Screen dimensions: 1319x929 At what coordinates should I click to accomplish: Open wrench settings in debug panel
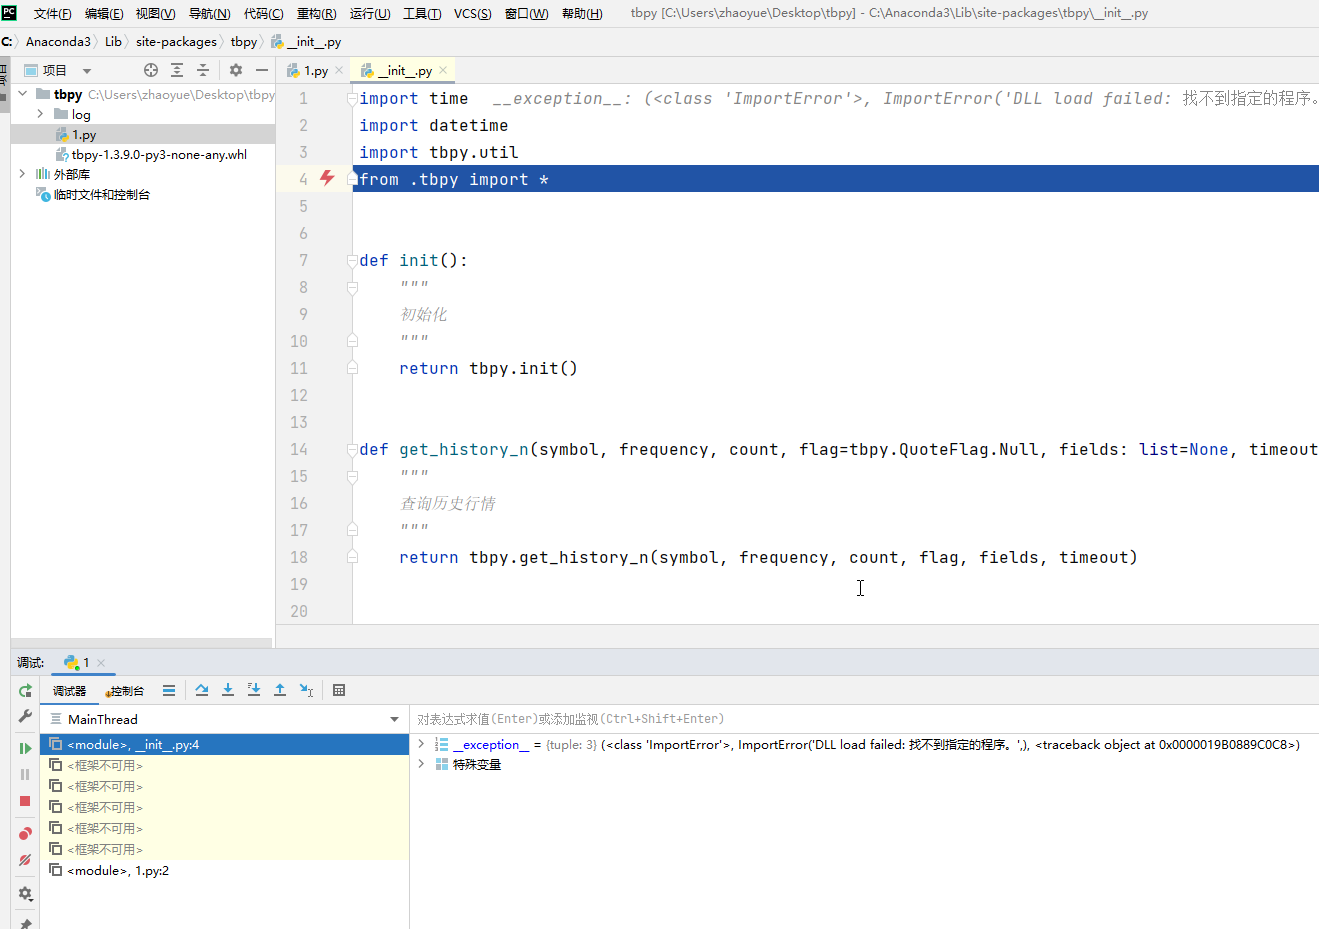(25, 716)
